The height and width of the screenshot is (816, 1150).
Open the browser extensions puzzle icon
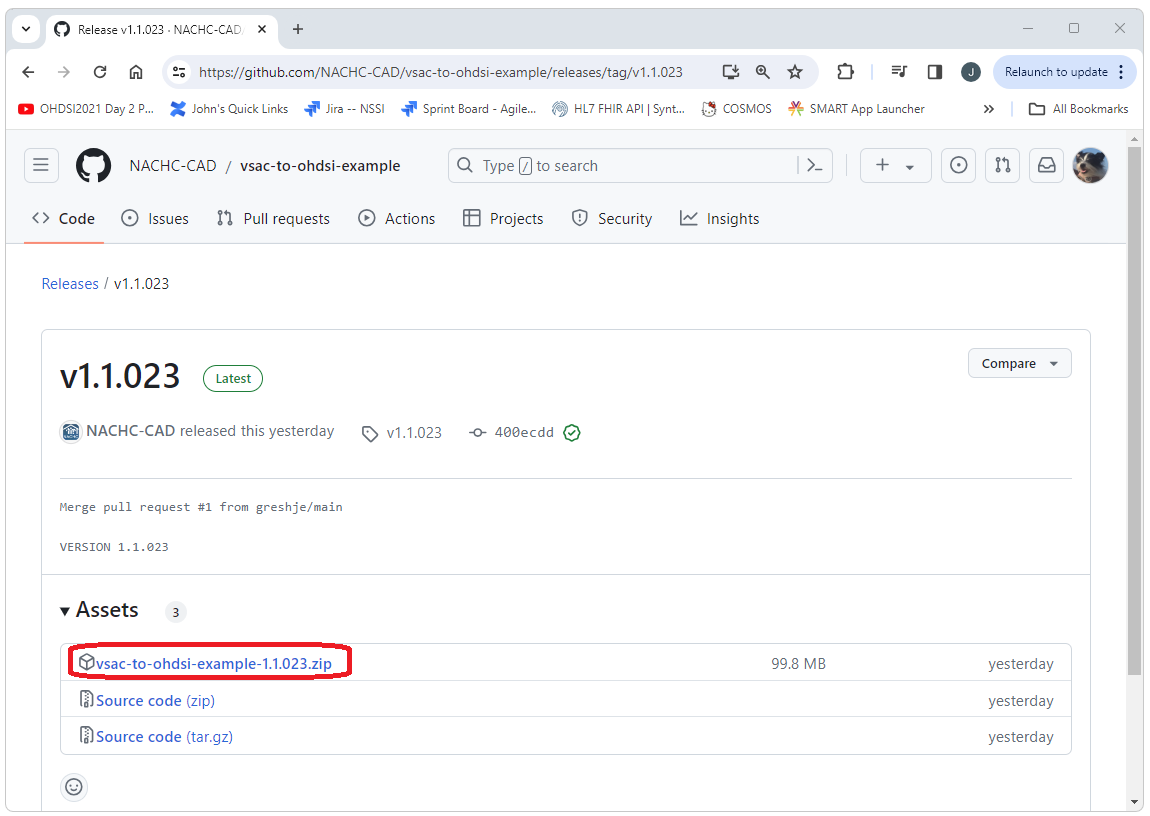[x=846, y=72]
